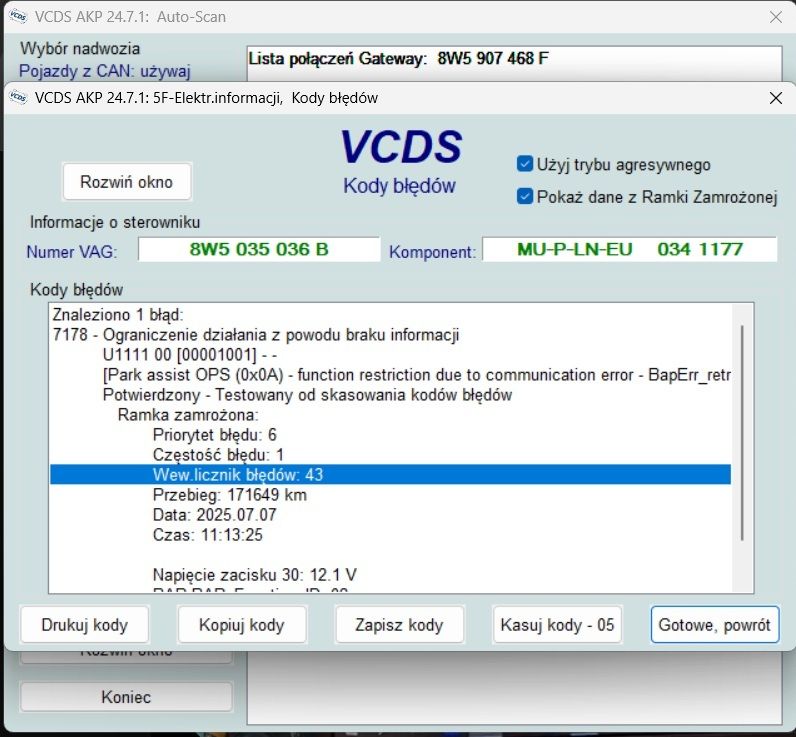
Task: Select 'Potwierdzony - Testowany od skasowania' line
Action: coord(390,395)
